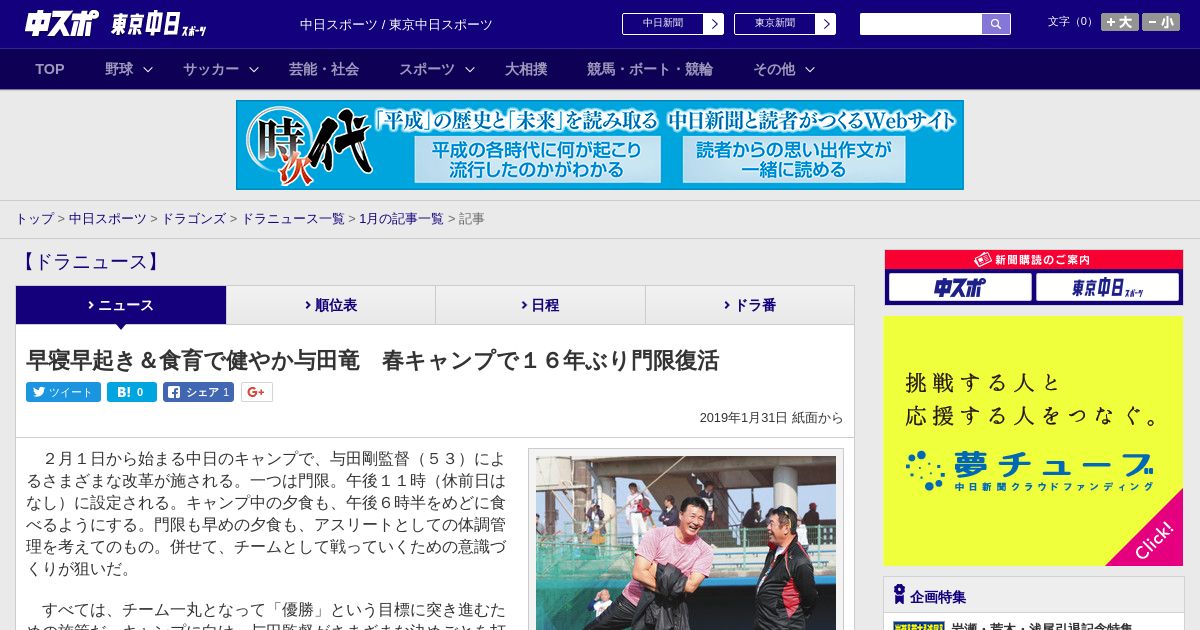Click the 企画特集 ribbon icon
Image resolution: width=1200 pixels, height=630 pixels.
tap(899, 595)
